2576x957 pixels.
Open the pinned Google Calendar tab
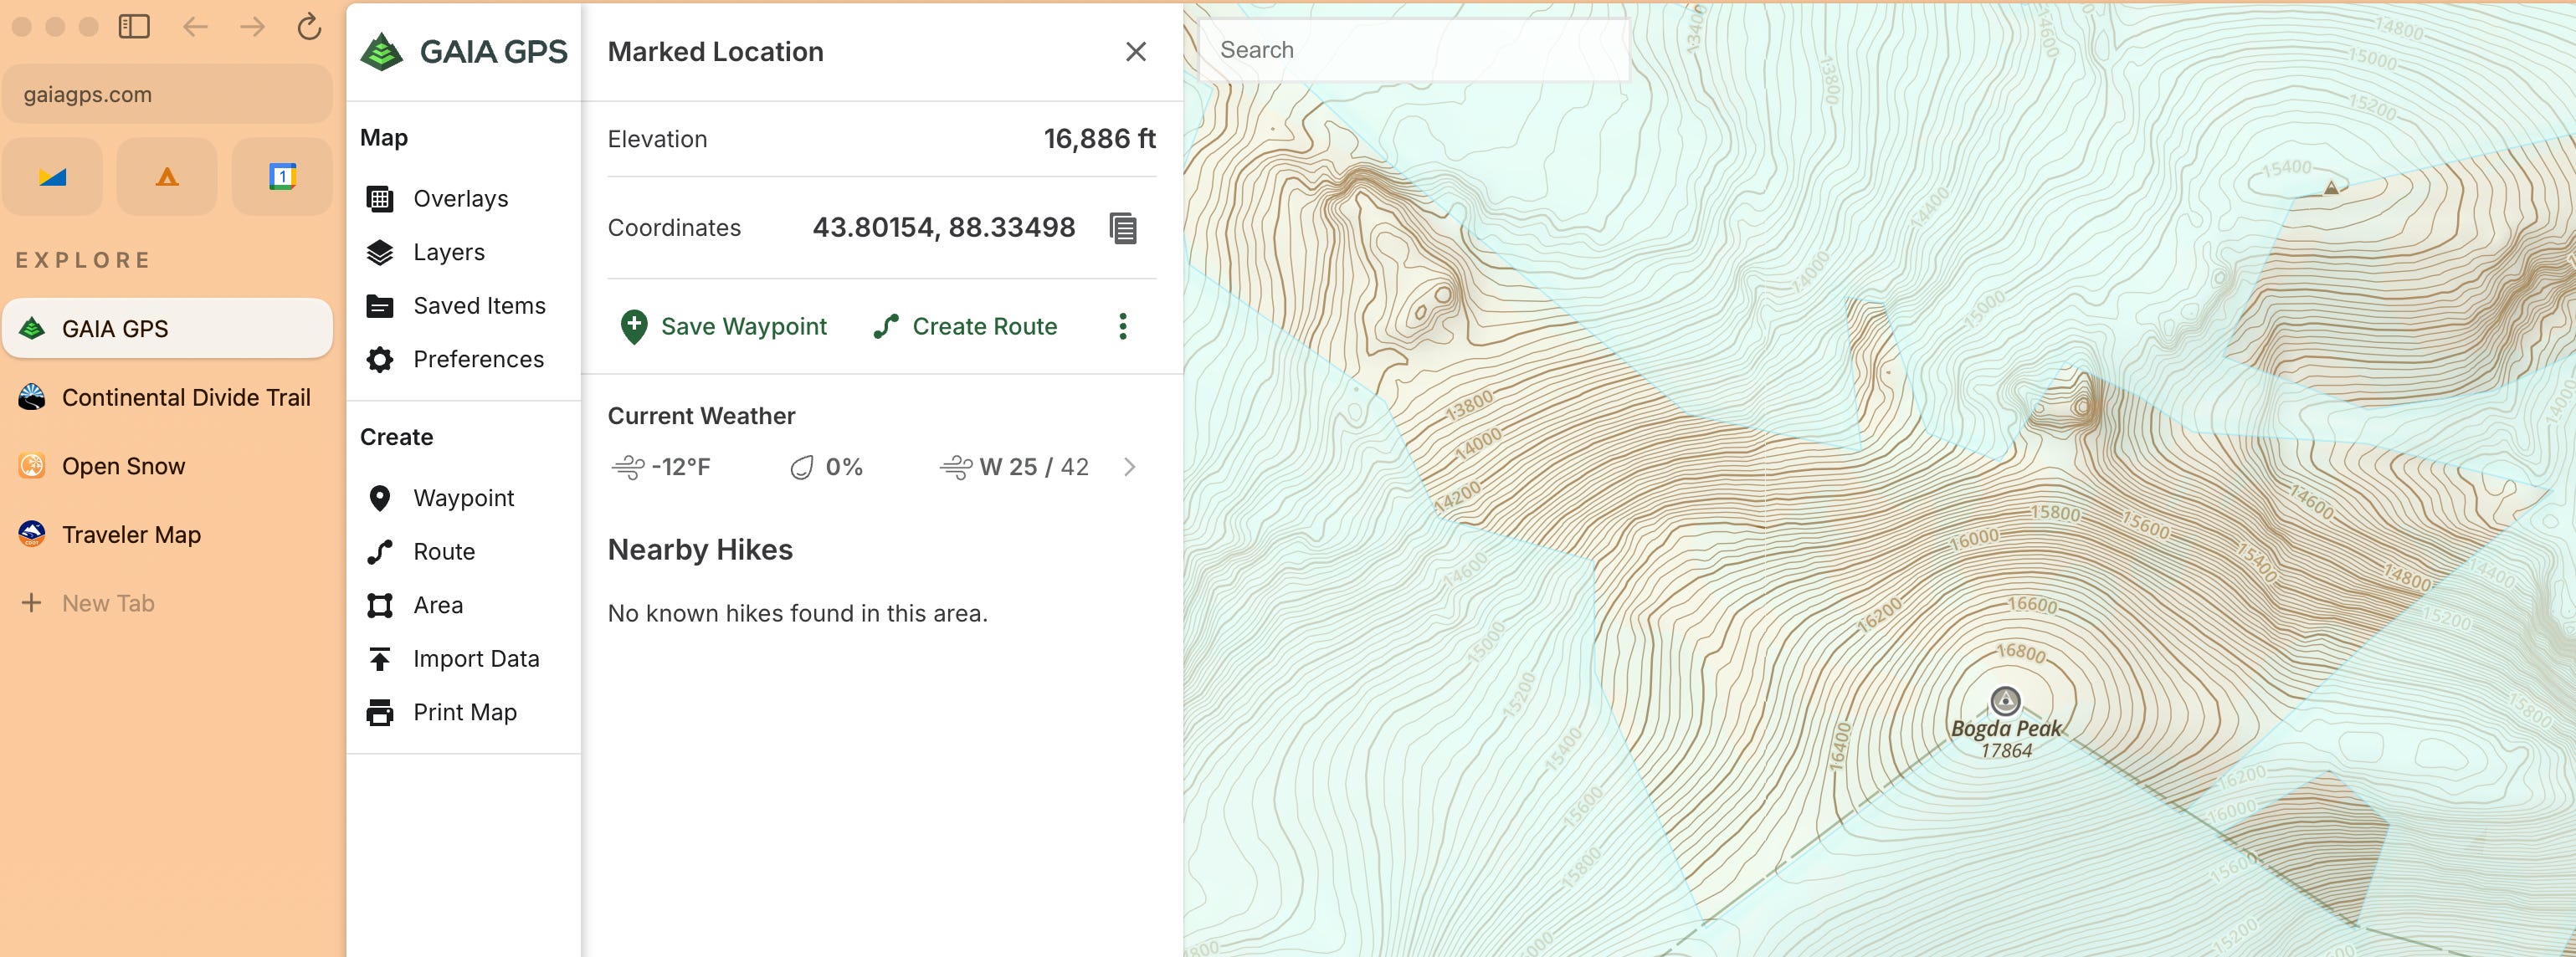(x=282, y=177)
